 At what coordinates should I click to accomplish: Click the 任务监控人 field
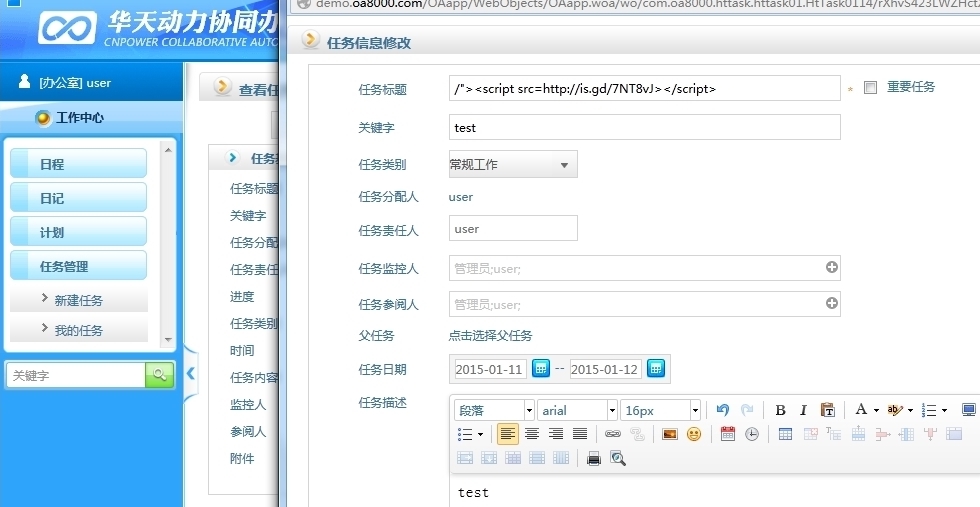coord(644,268)
